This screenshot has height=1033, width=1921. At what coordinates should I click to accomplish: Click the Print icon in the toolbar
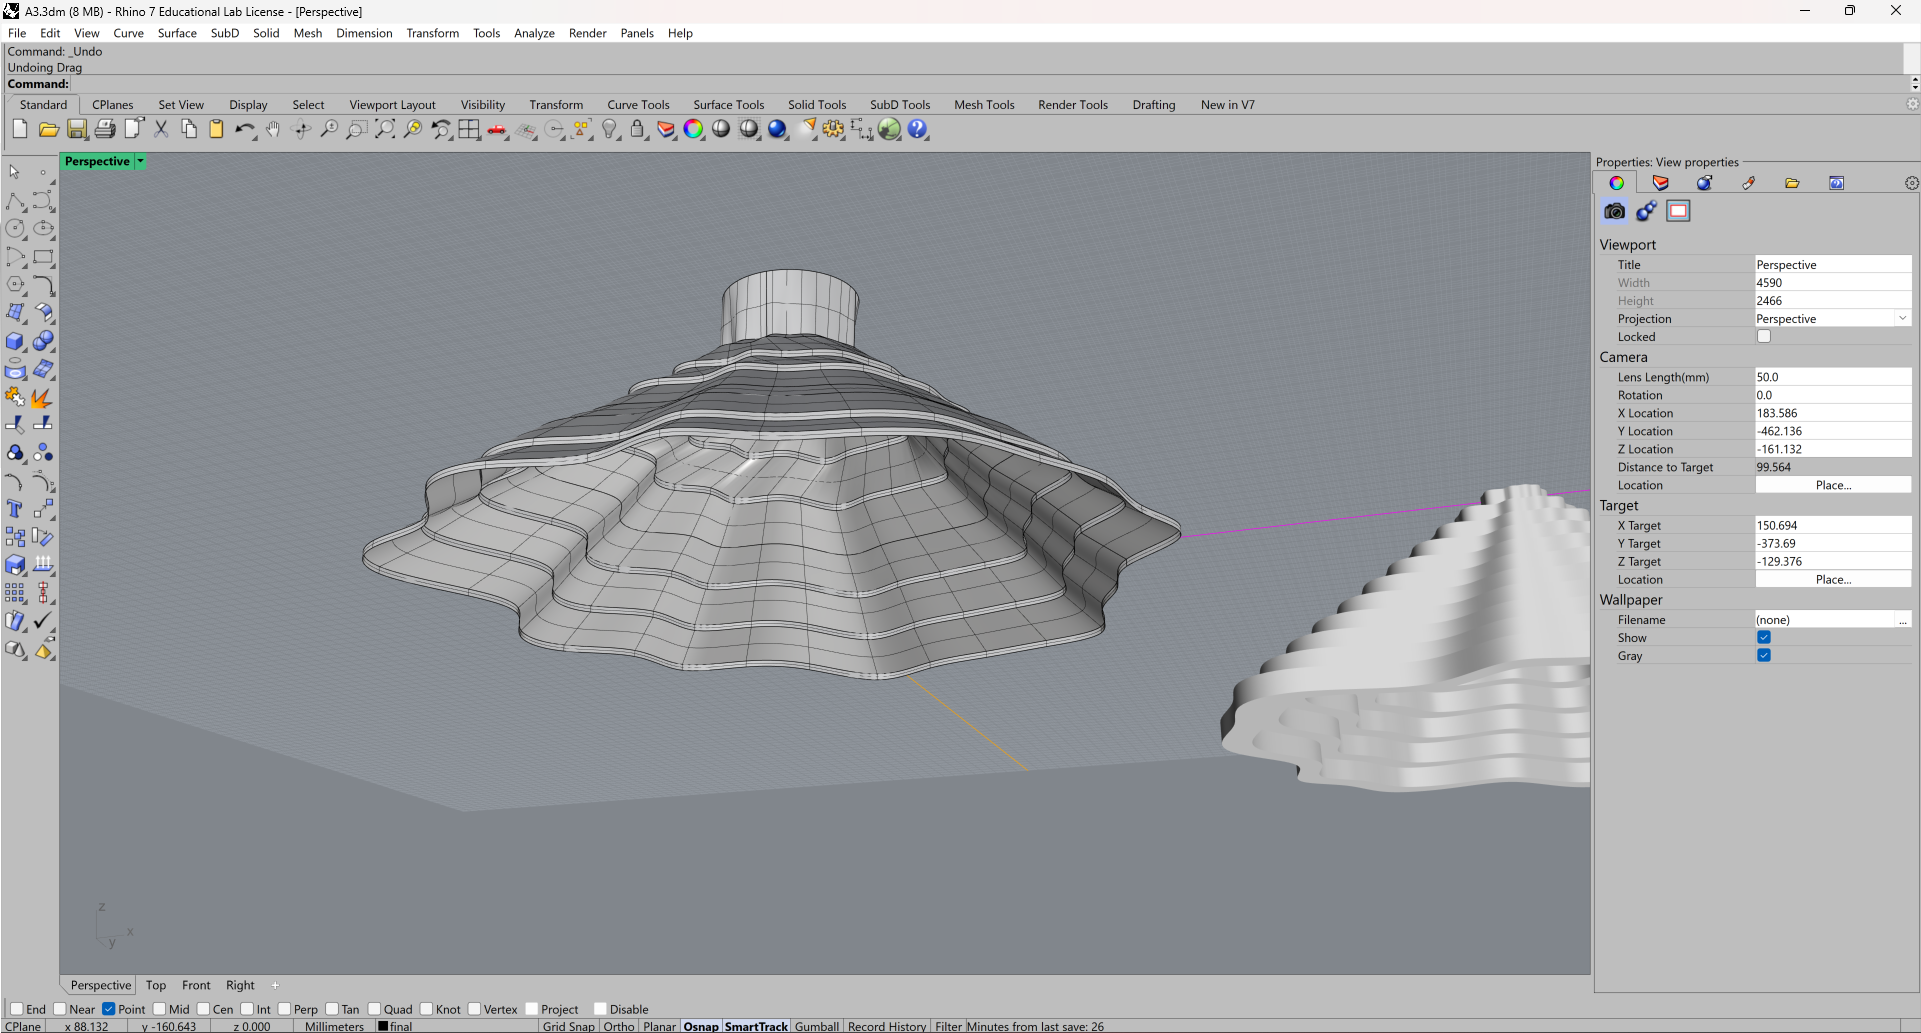[105, 129]
